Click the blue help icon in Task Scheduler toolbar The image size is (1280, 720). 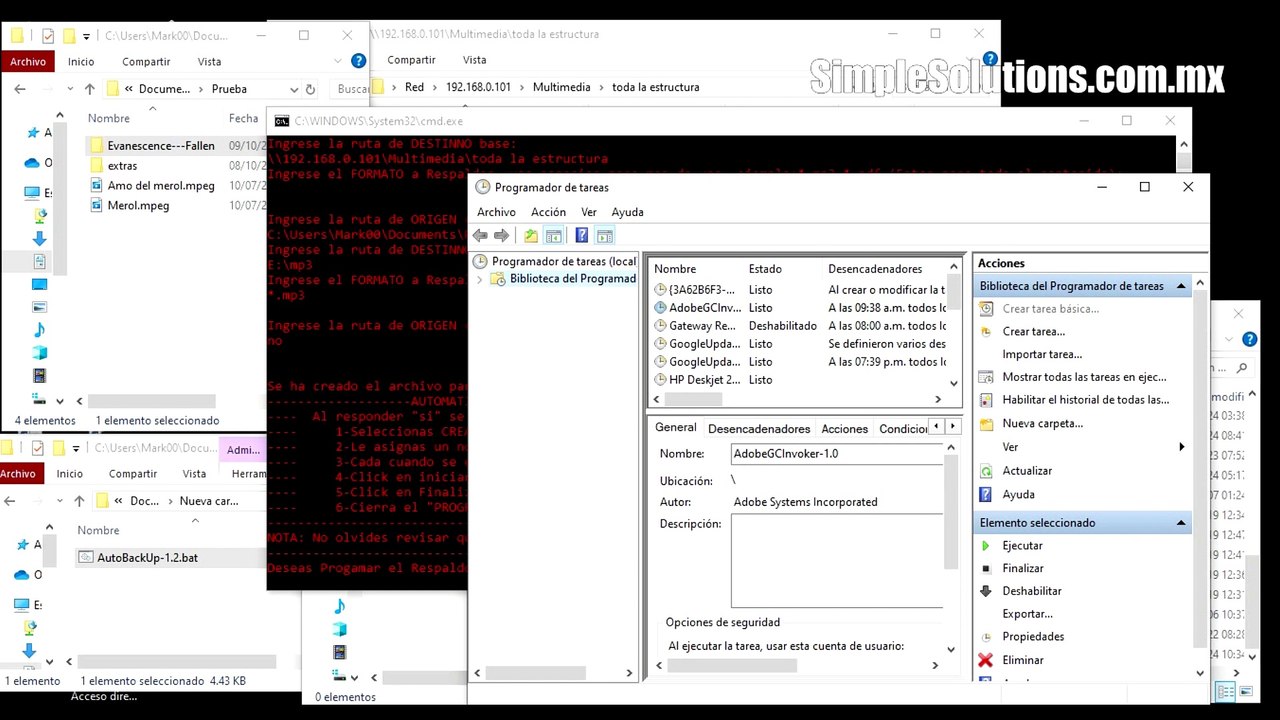point(581,236)
